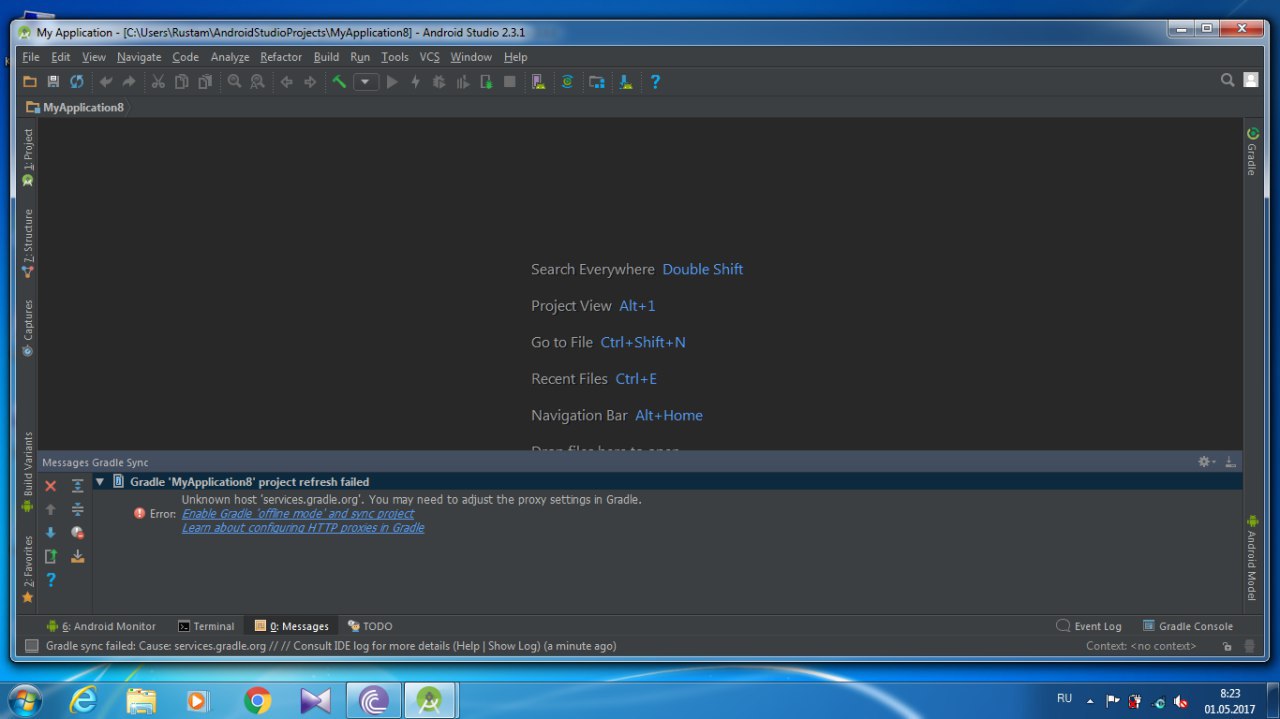Click the Debug bug icon

pyautogui.click(x=439, y=82)
